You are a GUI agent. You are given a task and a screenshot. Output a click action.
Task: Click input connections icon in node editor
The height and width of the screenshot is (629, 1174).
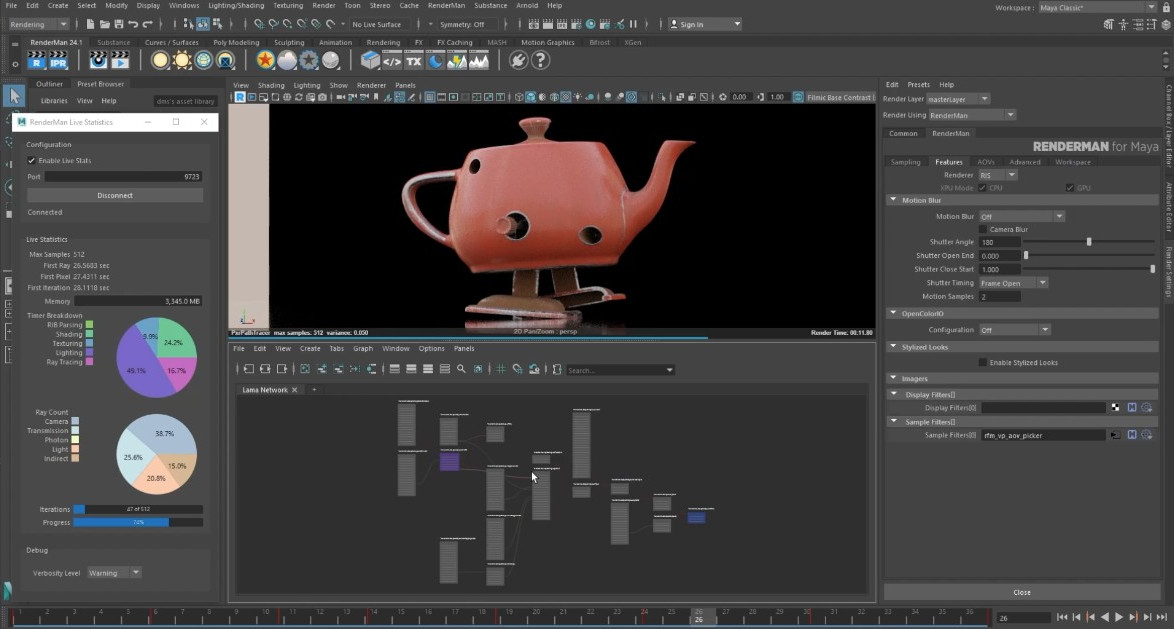click(x=249, y=368)
